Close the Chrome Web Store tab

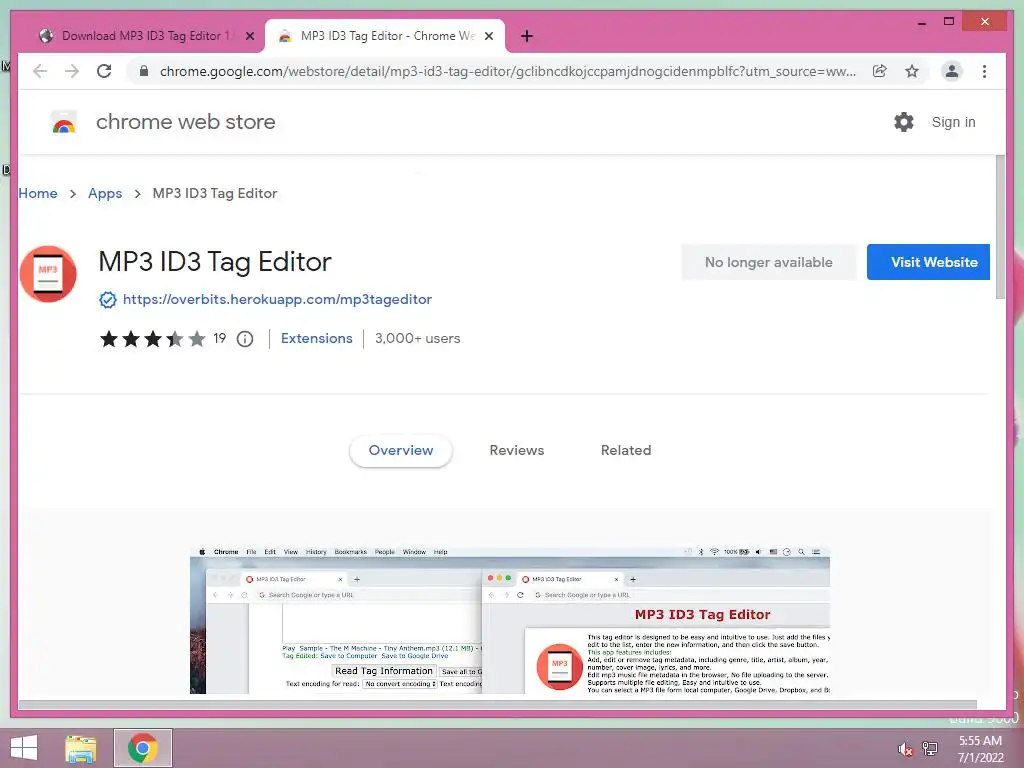(488, 37)
